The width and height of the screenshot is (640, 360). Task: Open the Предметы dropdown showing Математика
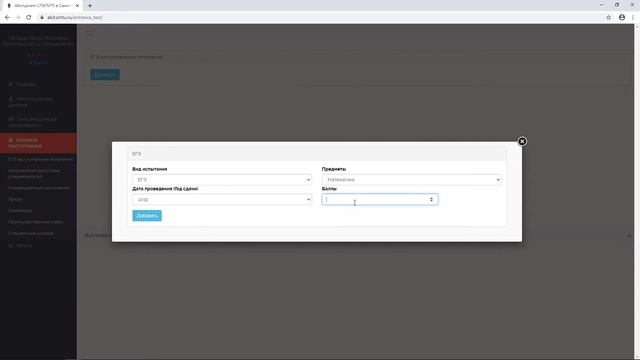[411, 180]
